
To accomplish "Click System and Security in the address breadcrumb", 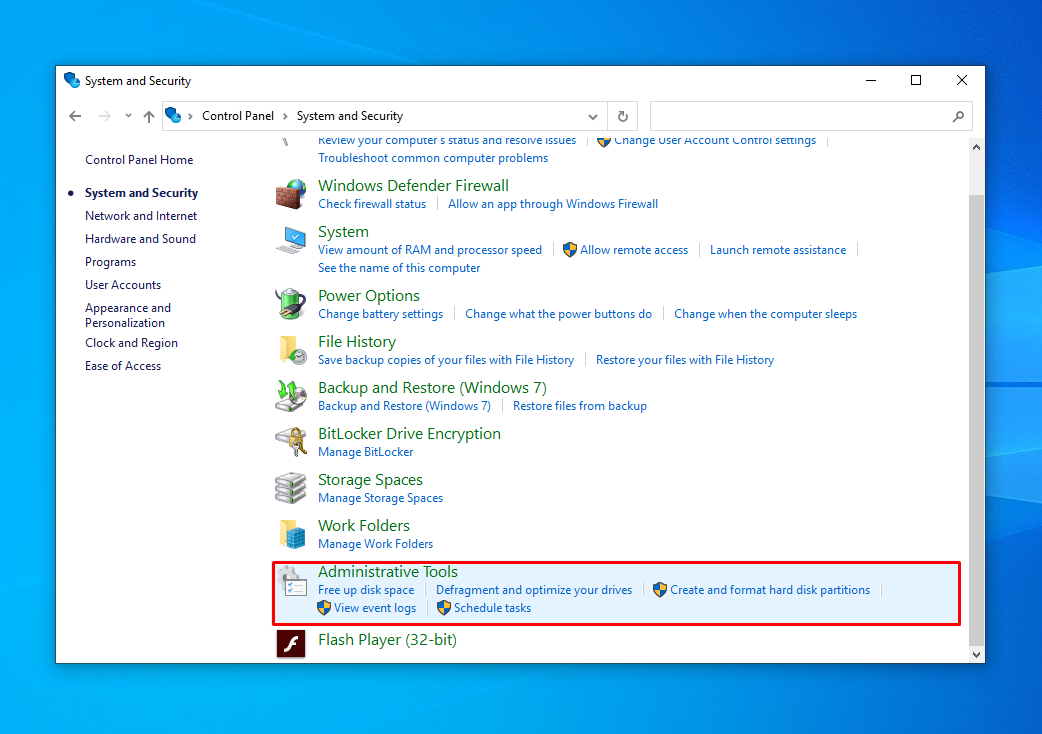I will pyautogui.click(x=350, y=116).
